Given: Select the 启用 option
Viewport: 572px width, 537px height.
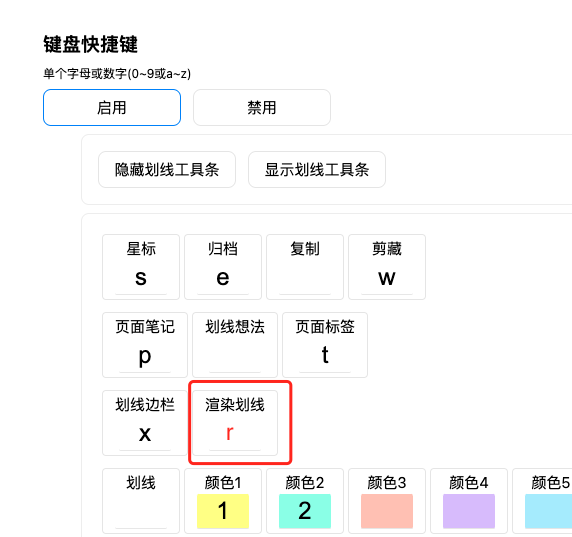Looking at the screenshot, I should [112, 108].
